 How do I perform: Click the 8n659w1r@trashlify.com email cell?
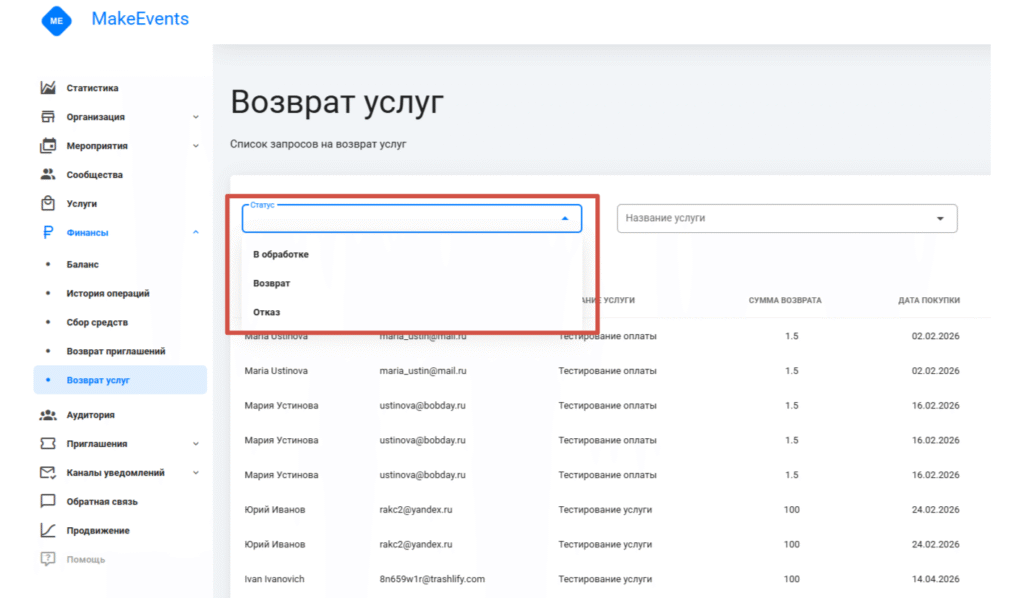point(432,578)
